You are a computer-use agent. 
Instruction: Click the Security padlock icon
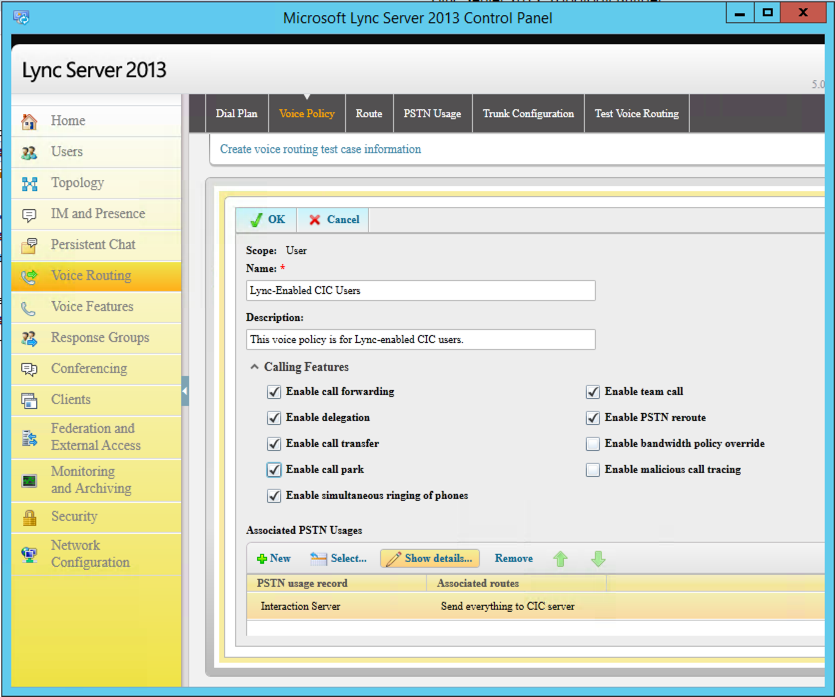click(x=29, y=517)
